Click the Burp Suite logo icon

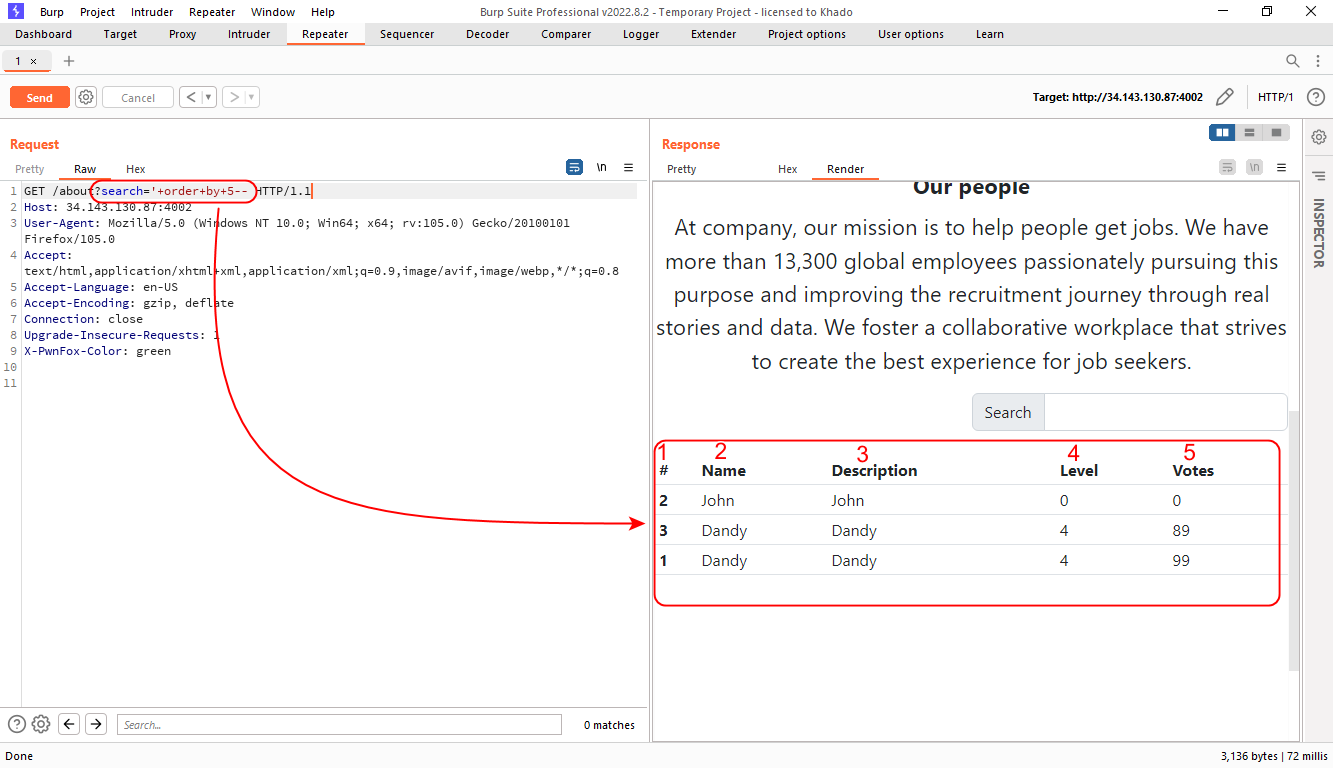click(x=15, y=11)
